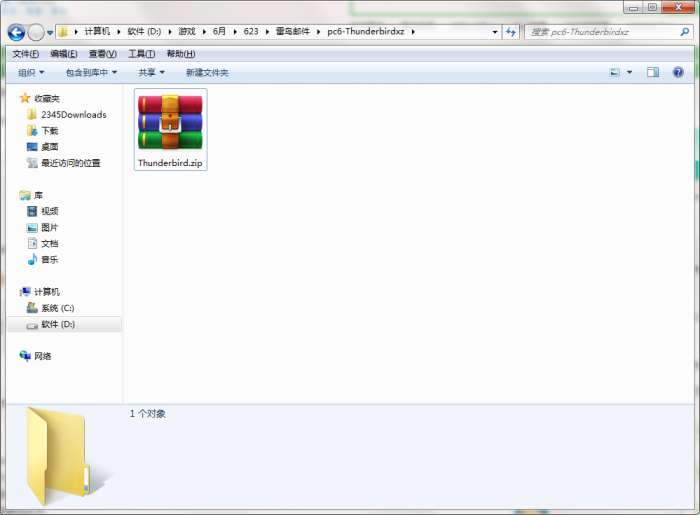
Task: Click the folder icon in address bar
Action: tap(63, 32)
